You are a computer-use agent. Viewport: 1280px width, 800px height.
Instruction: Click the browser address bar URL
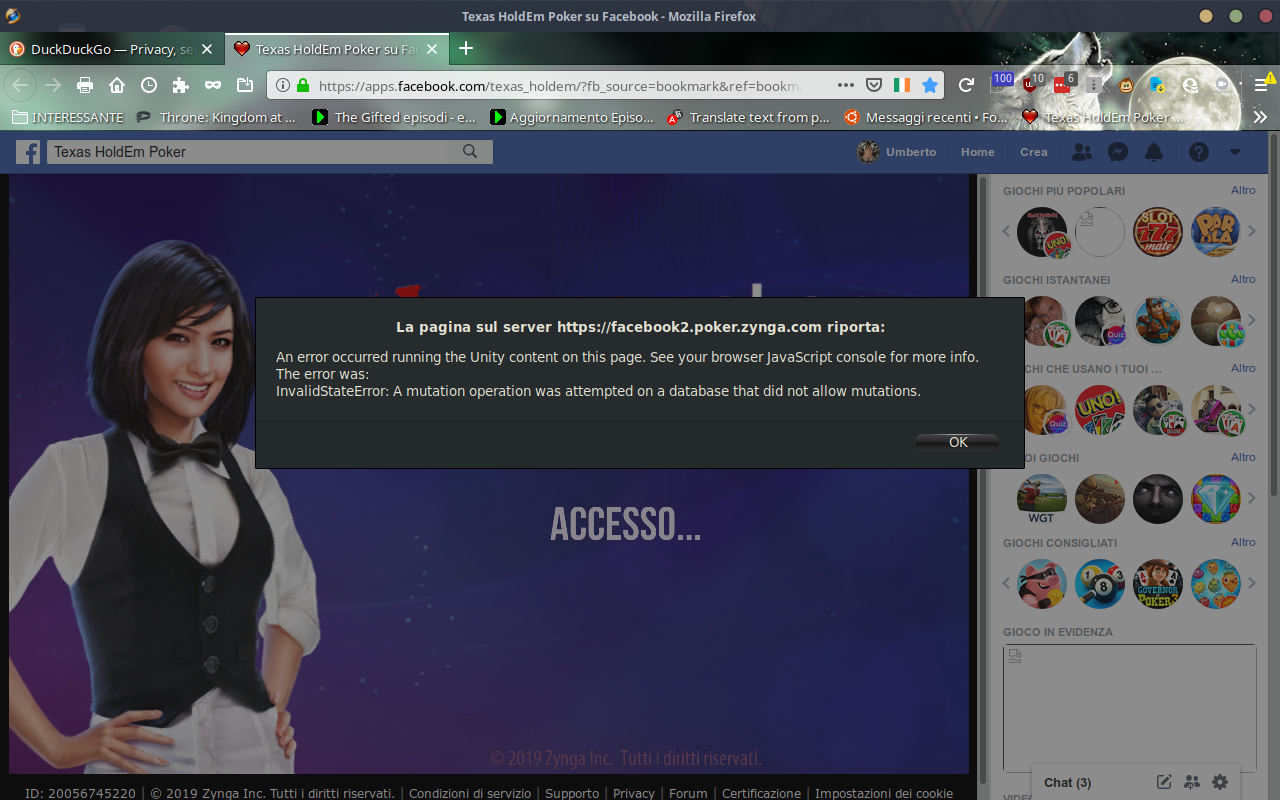(560, 86)
